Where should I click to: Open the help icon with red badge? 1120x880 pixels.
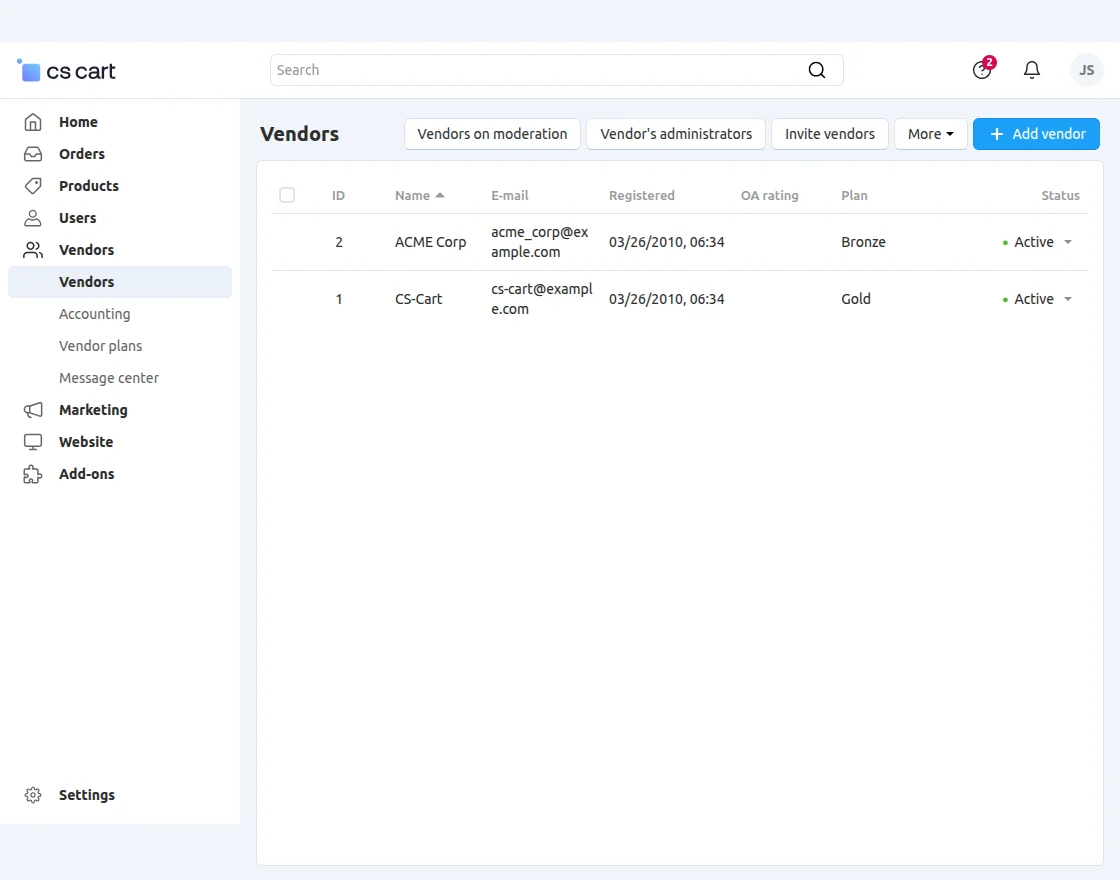982,70
